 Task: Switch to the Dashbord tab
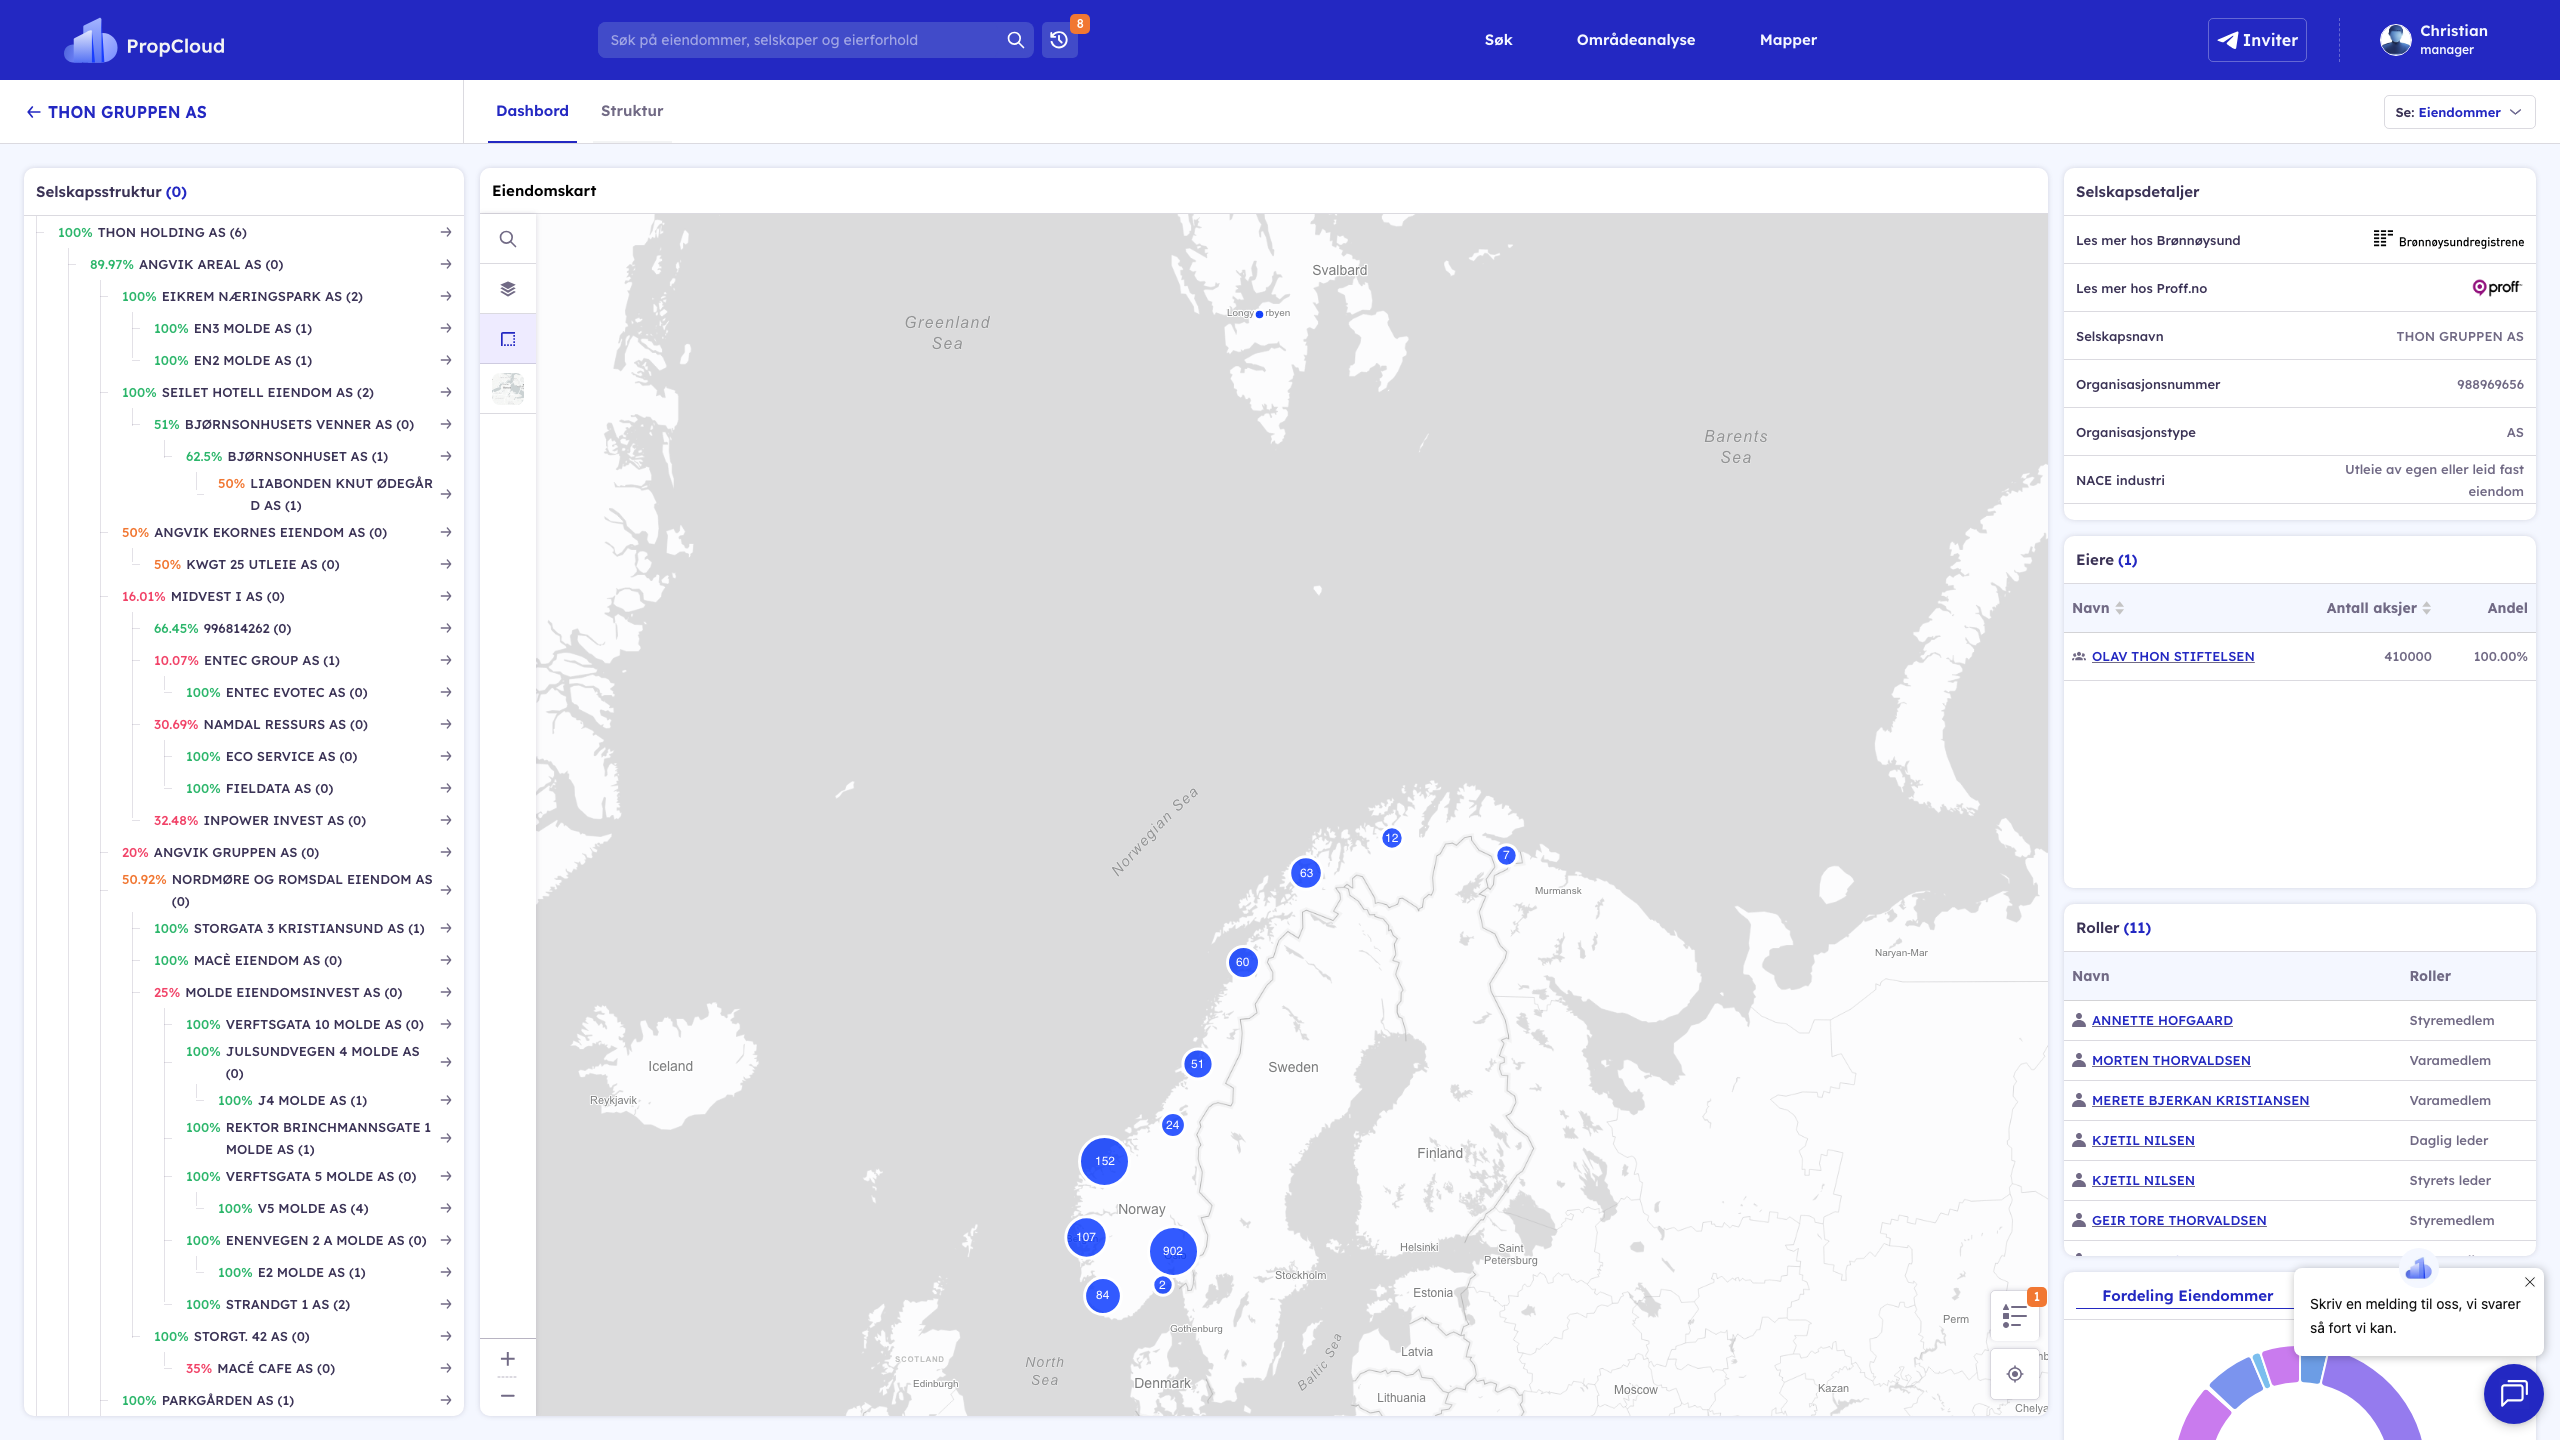[532, 111]
